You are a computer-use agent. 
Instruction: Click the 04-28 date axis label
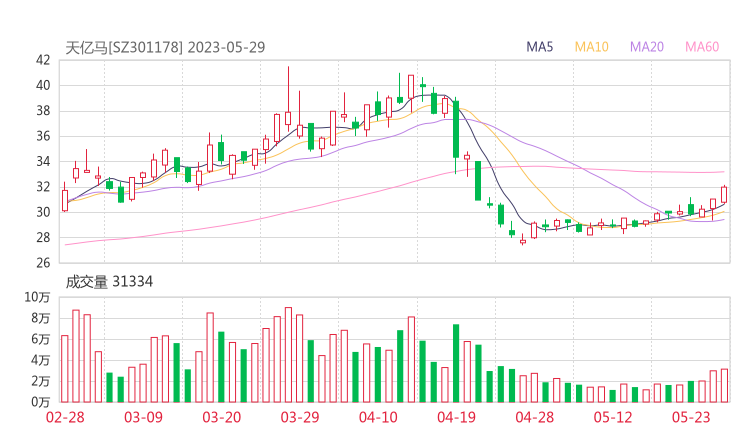point(535,417)
